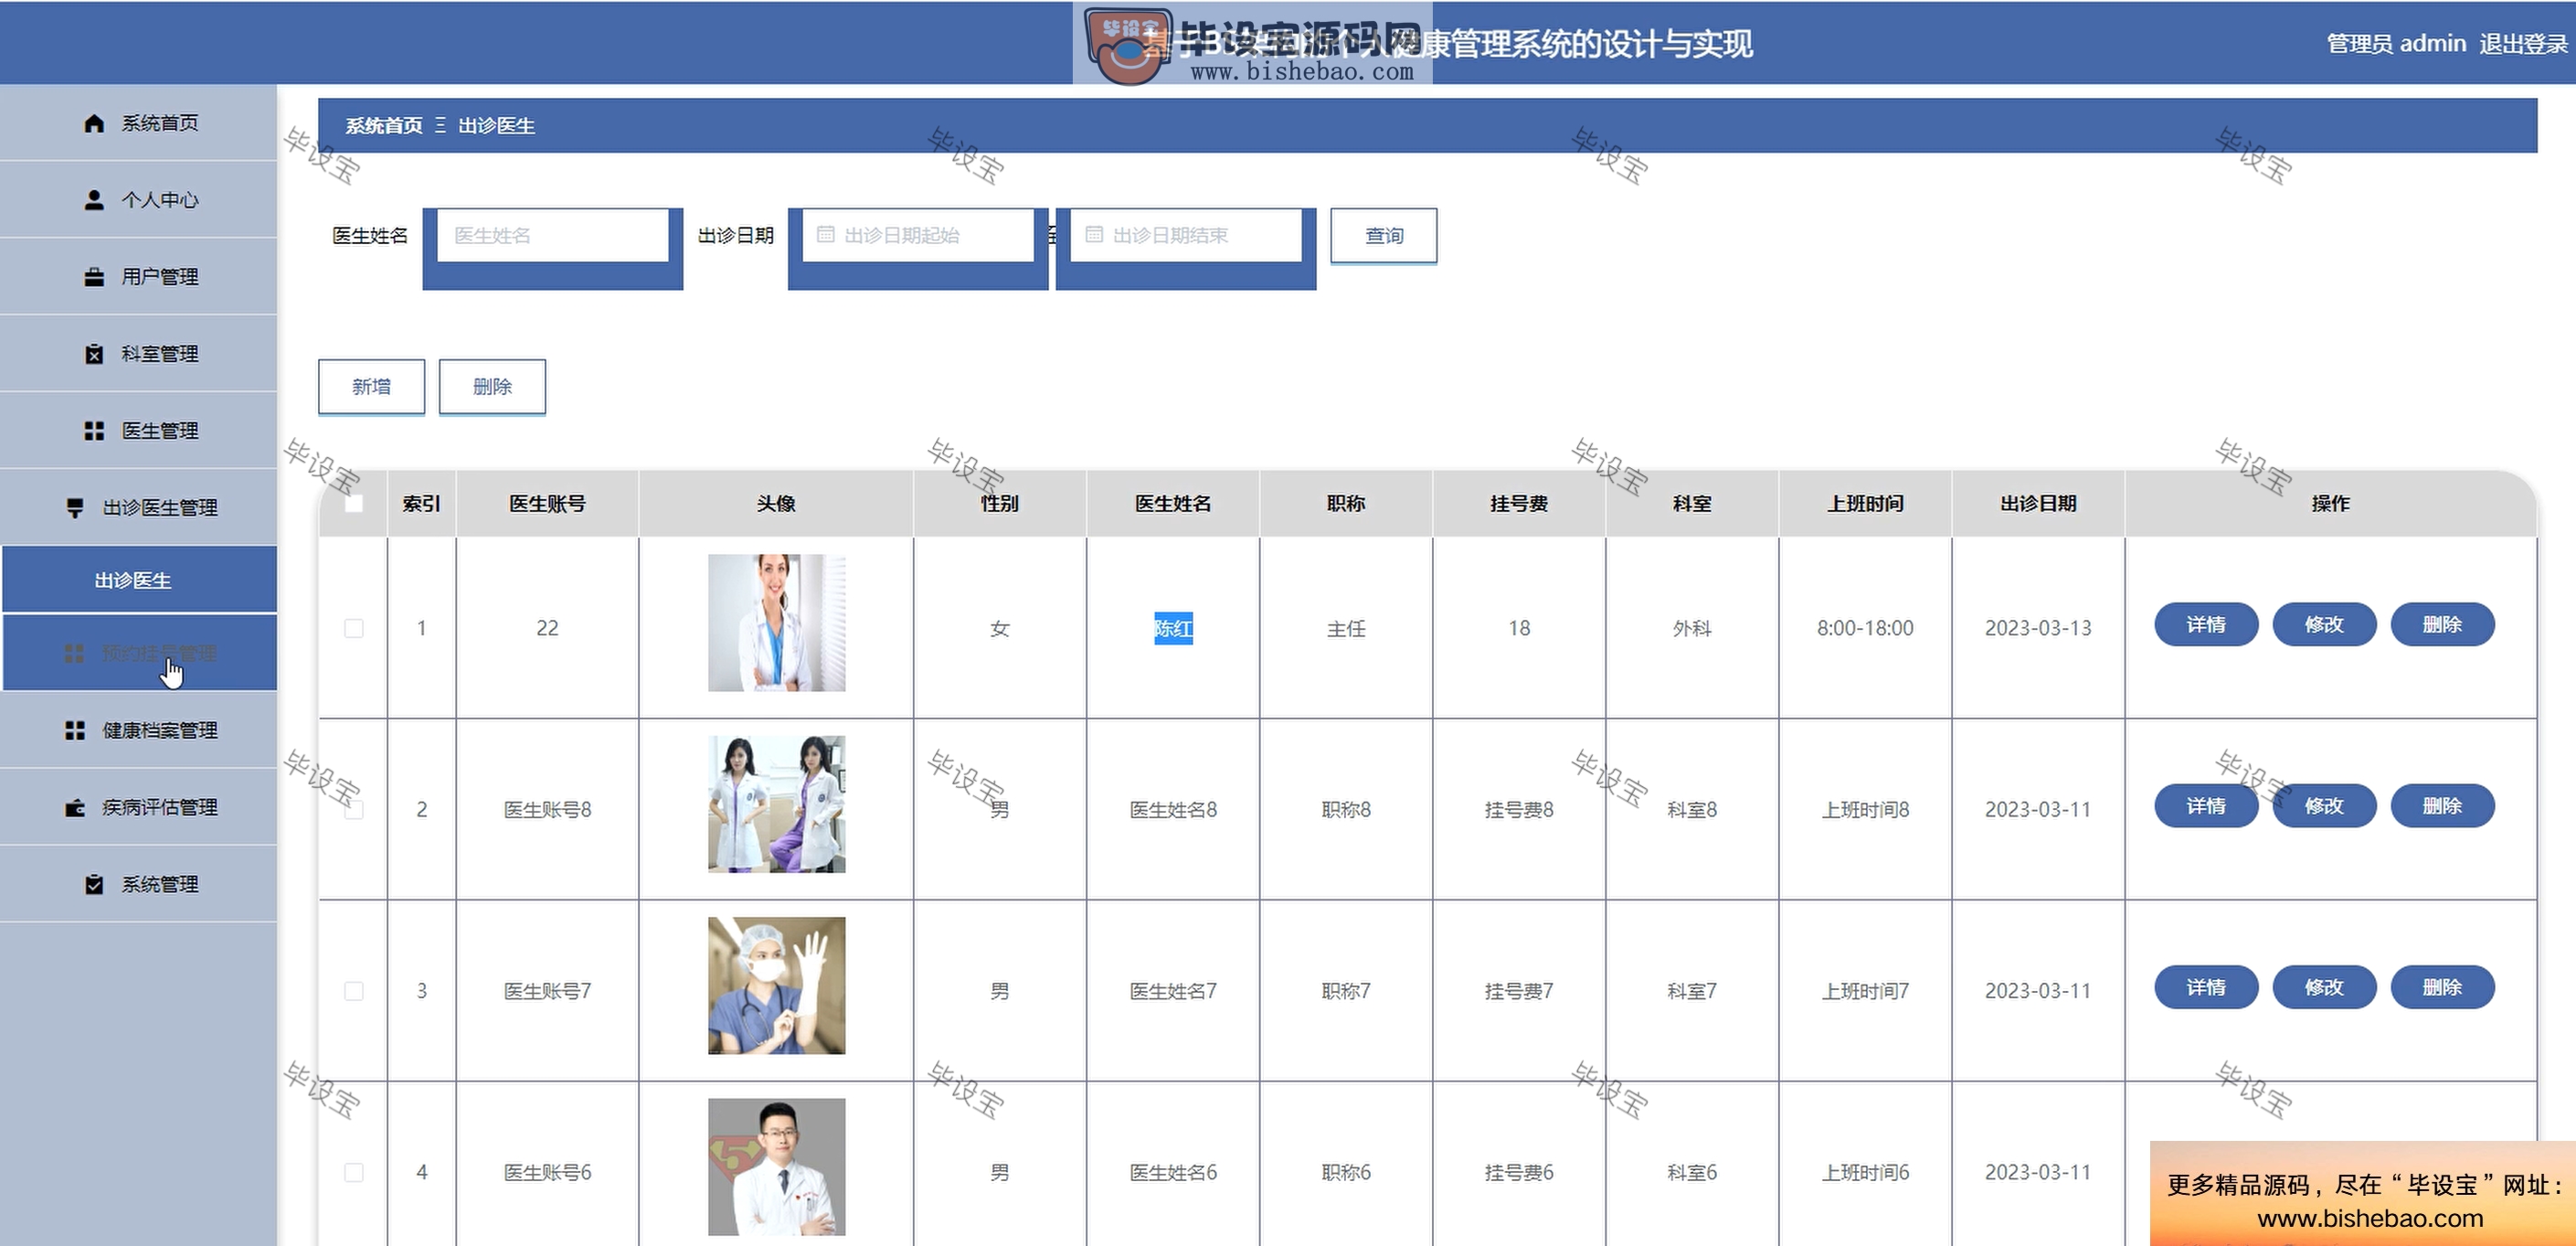
Task: Check the checkbox for row 1 陈红
Action: 354,628
